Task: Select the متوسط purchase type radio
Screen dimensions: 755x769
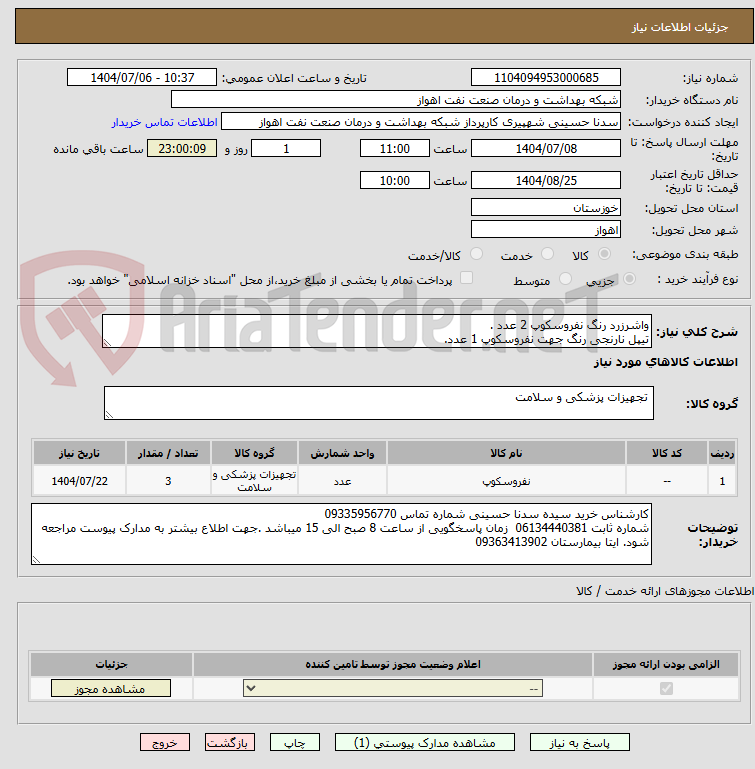Action: pyautogui.click(x=565, y=279)
